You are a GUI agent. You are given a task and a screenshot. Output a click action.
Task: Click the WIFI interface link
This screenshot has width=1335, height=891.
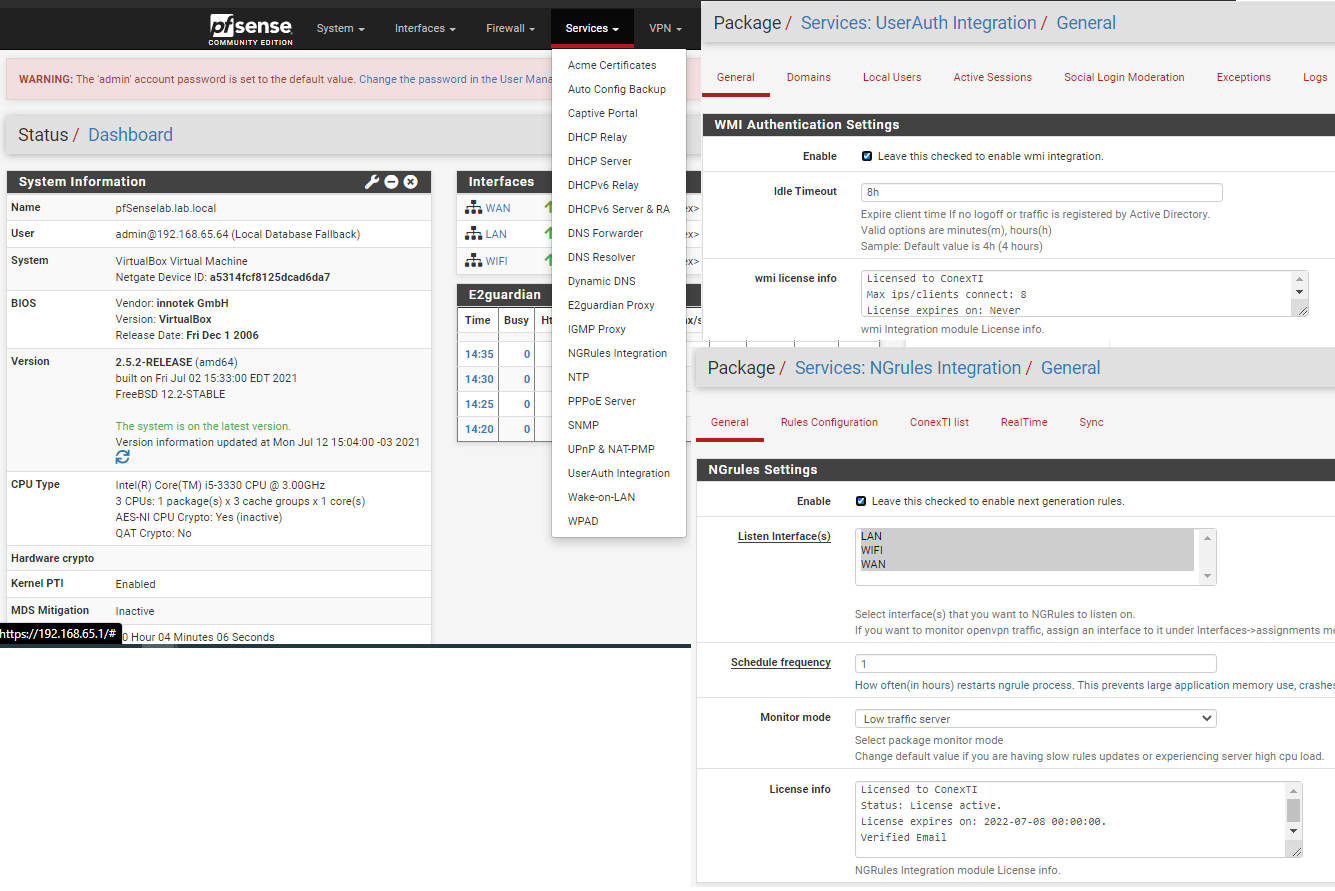pyautogui.click(x=496, y=261)
